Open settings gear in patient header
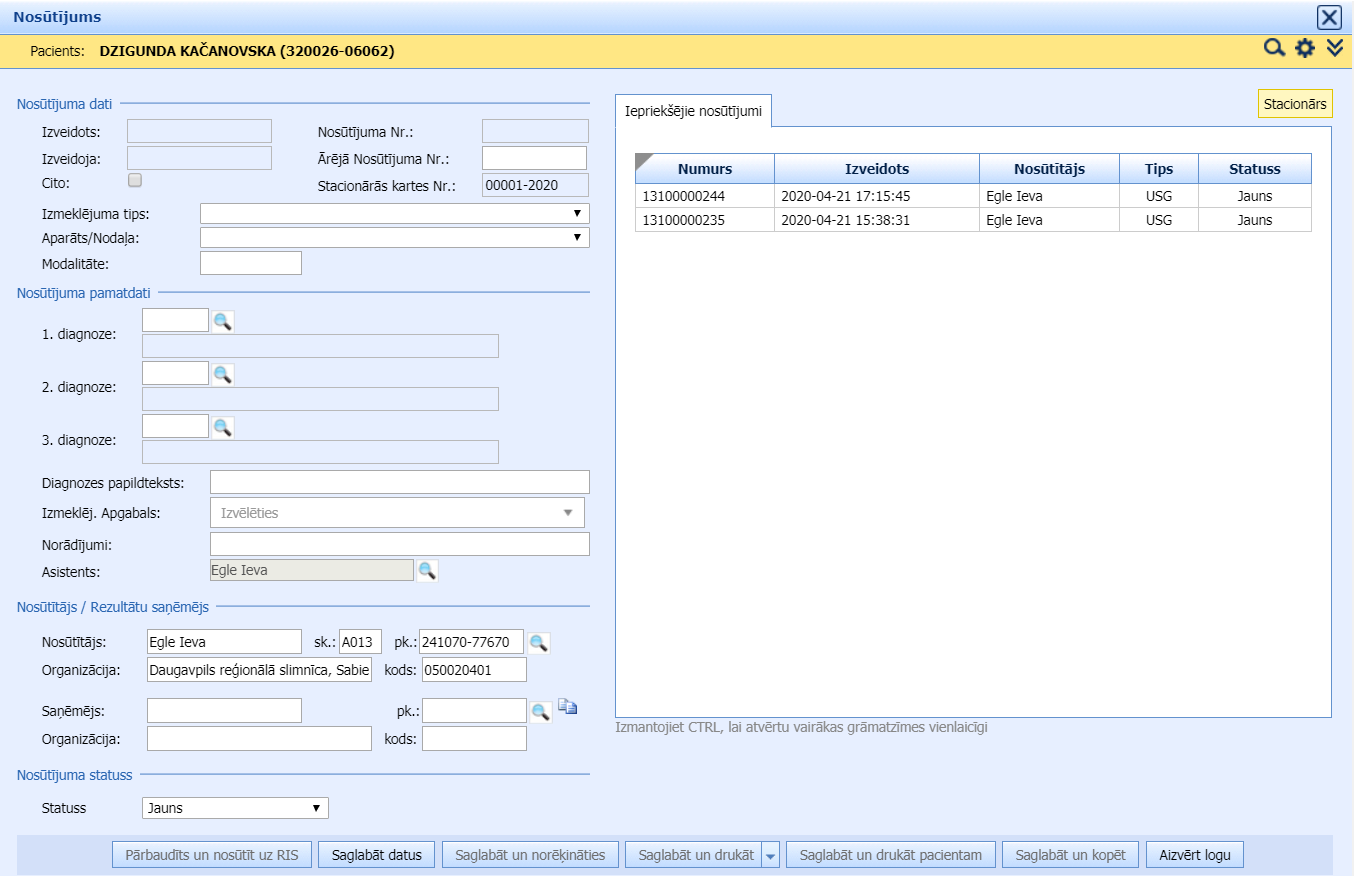This screenshot has width=1354, height=877. tap(1304, 48)
